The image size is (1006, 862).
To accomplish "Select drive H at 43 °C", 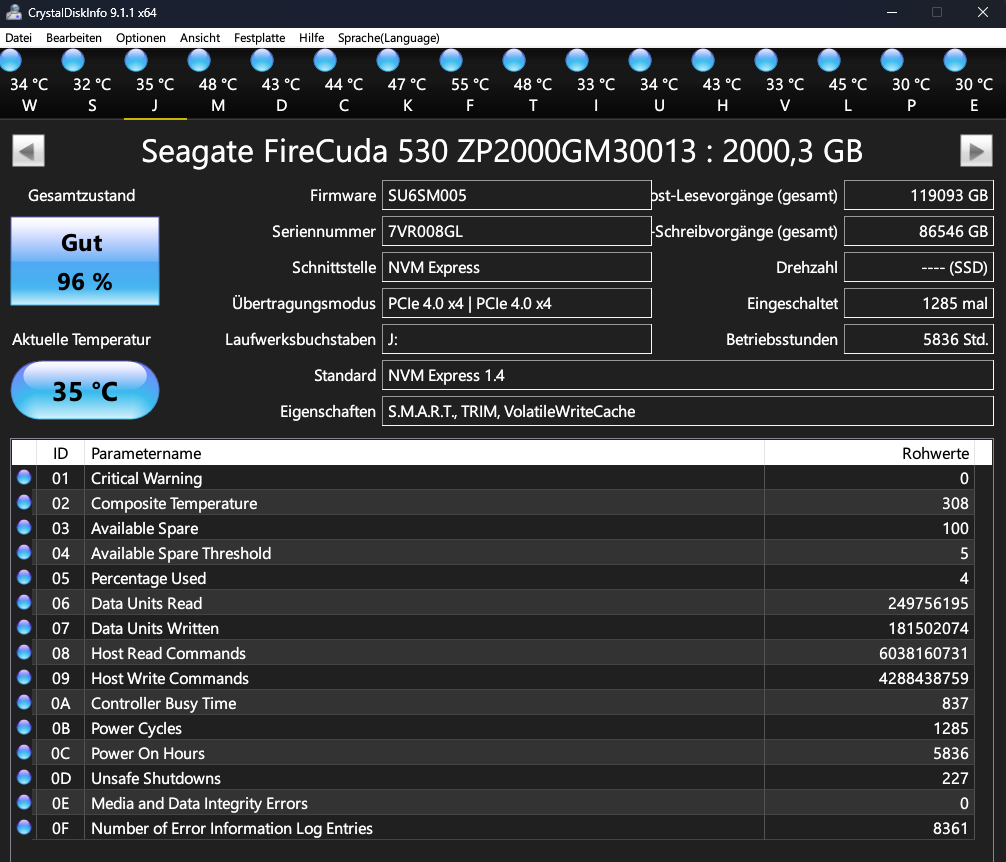I will pyautogui.click(x=721, y=83).
